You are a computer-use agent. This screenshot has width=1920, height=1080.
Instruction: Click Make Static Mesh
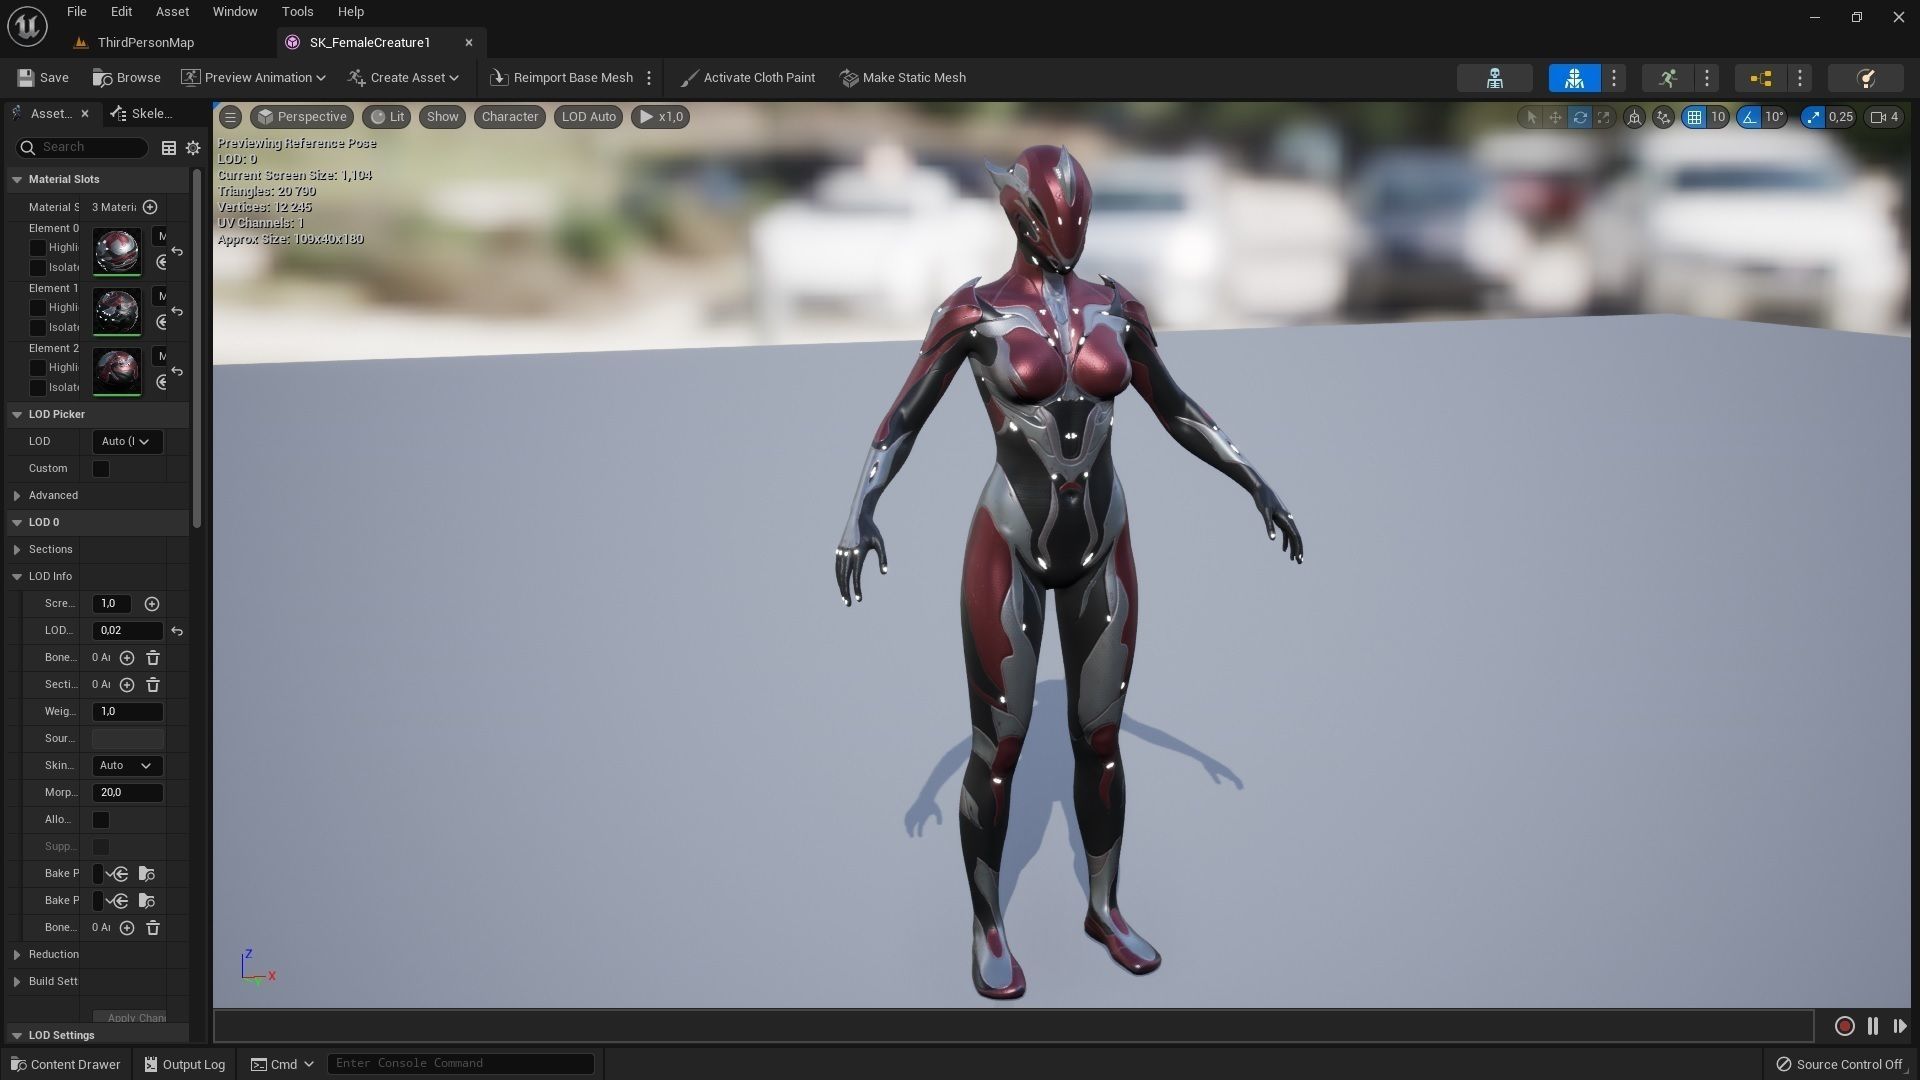[903, 78]
